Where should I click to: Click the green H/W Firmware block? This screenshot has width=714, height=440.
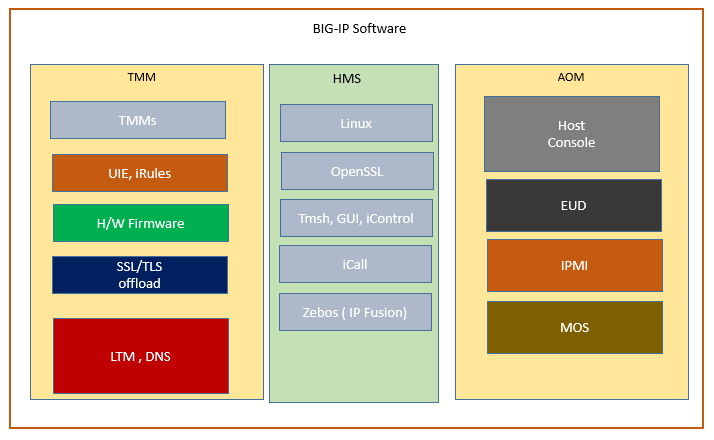click(141, 223)
